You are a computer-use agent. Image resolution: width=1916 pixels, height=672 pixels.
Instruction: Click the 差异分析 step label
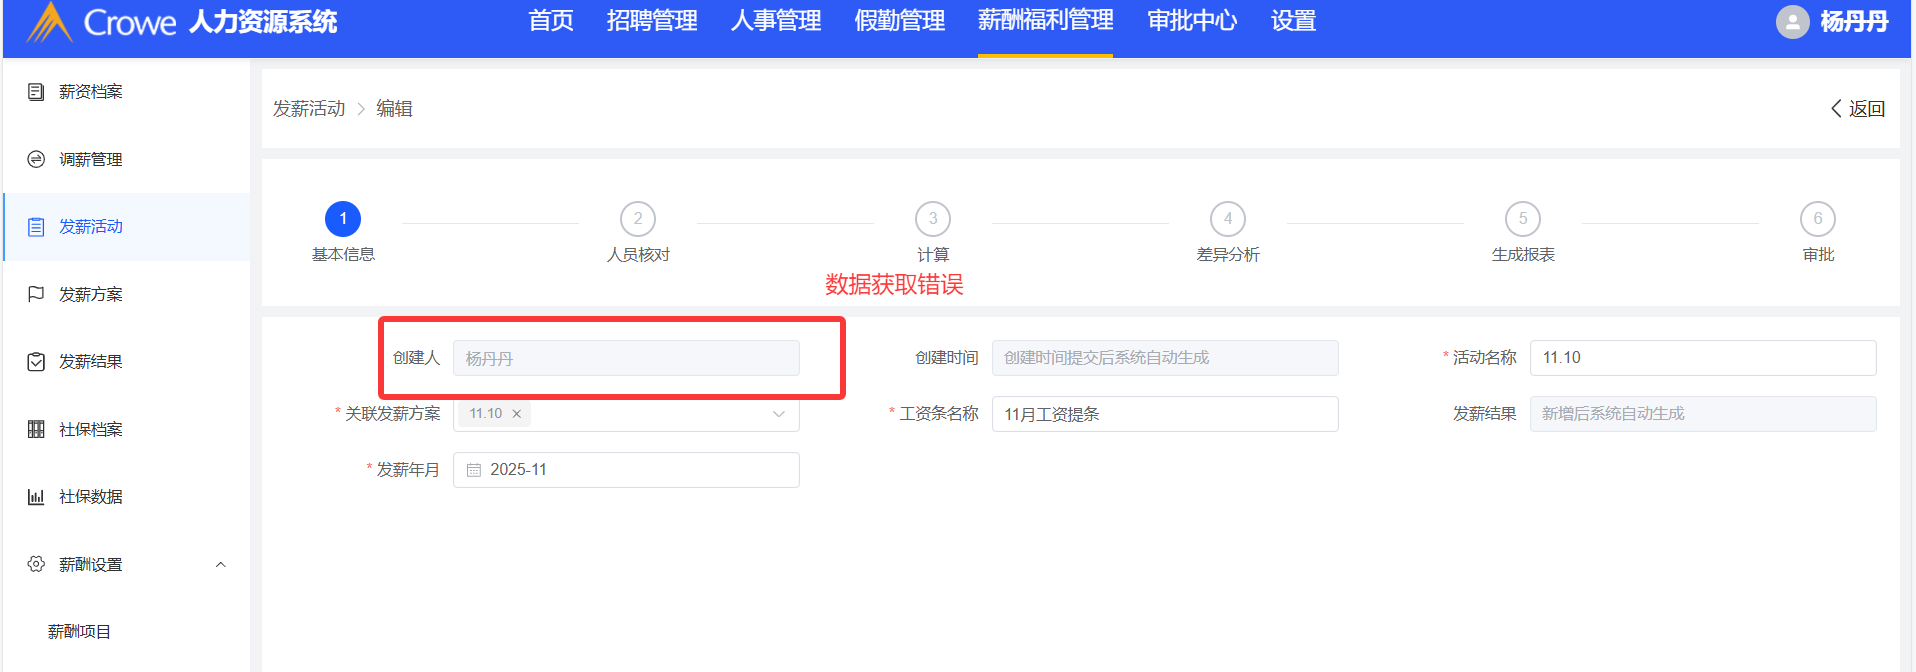click(x=1228, y=255)
